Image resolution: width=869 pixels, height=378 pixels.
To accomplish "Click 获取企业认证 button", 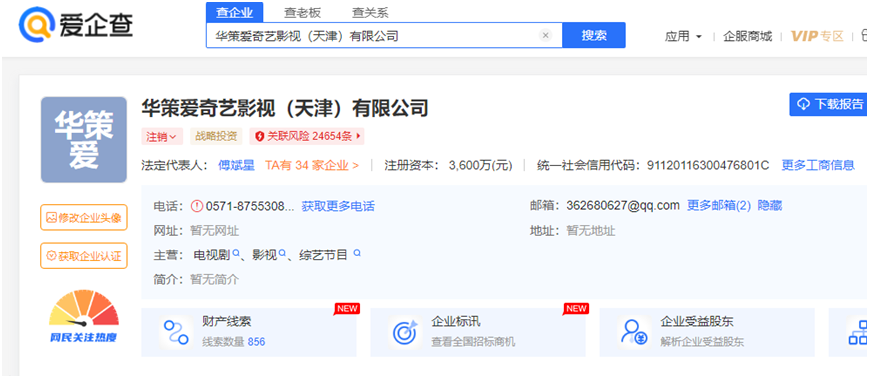I will 84,256.
